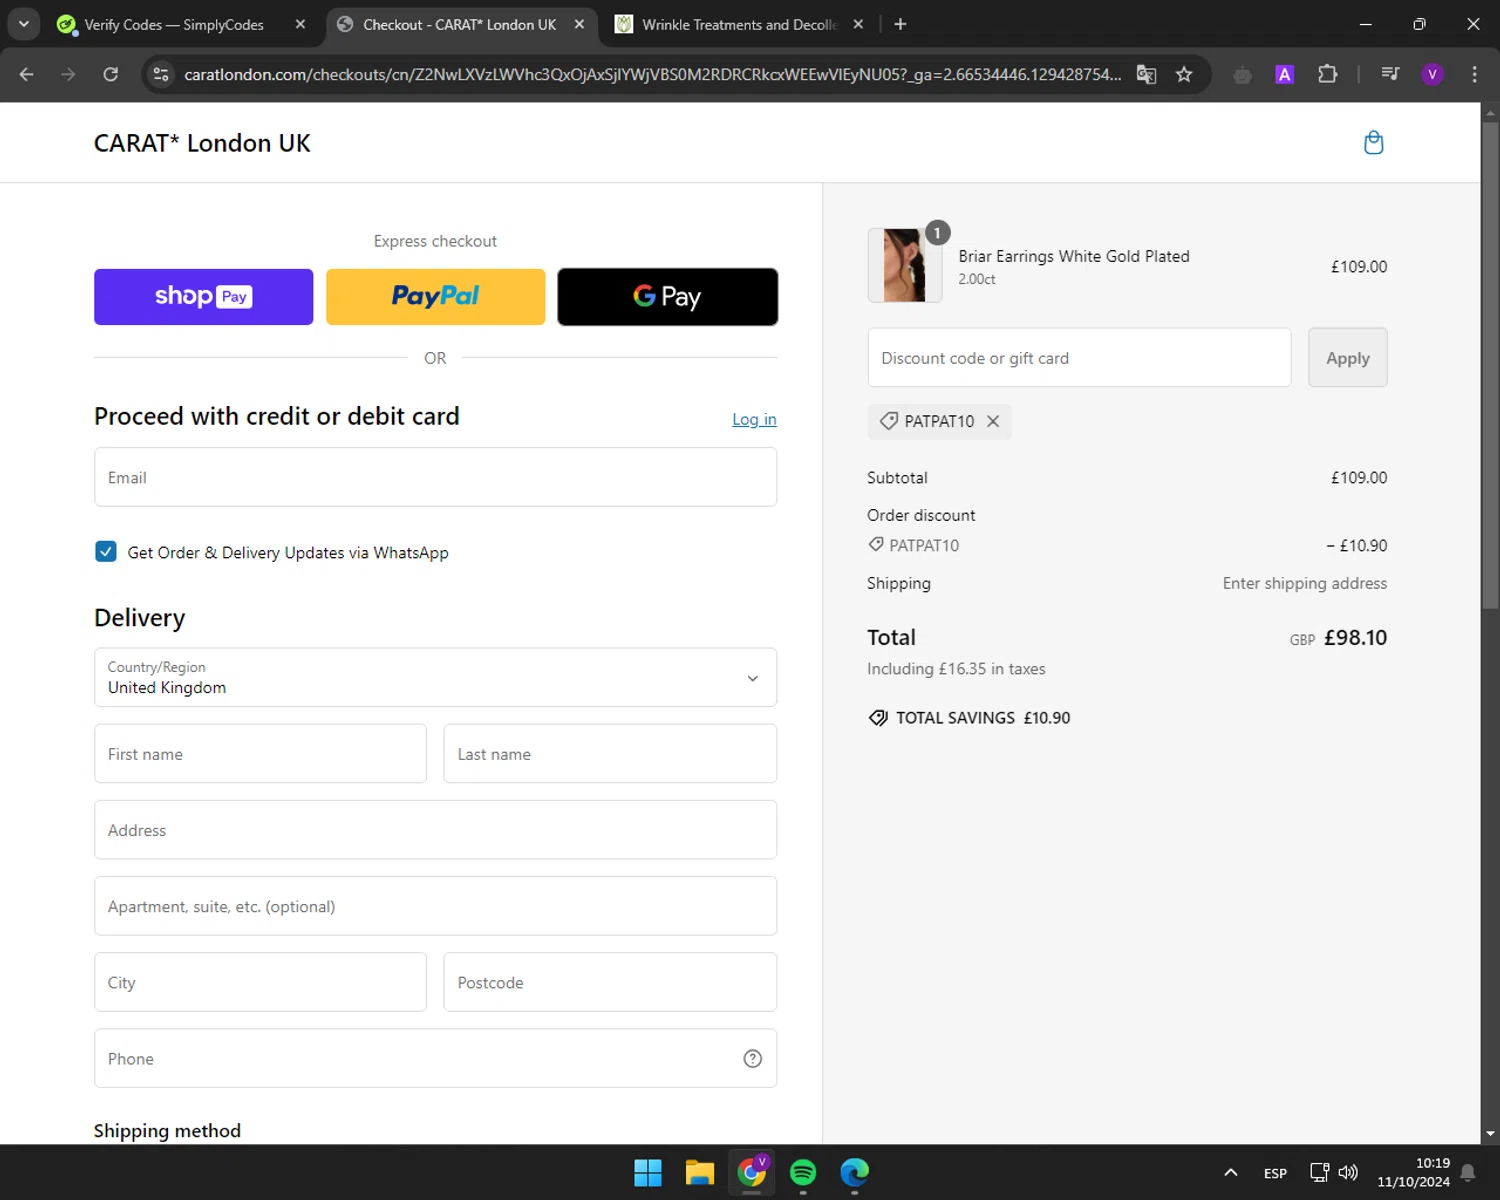This screenshot has width=1500, height=1200.
Task: Open the volume control in system tray
Action: [1348, 1173]
